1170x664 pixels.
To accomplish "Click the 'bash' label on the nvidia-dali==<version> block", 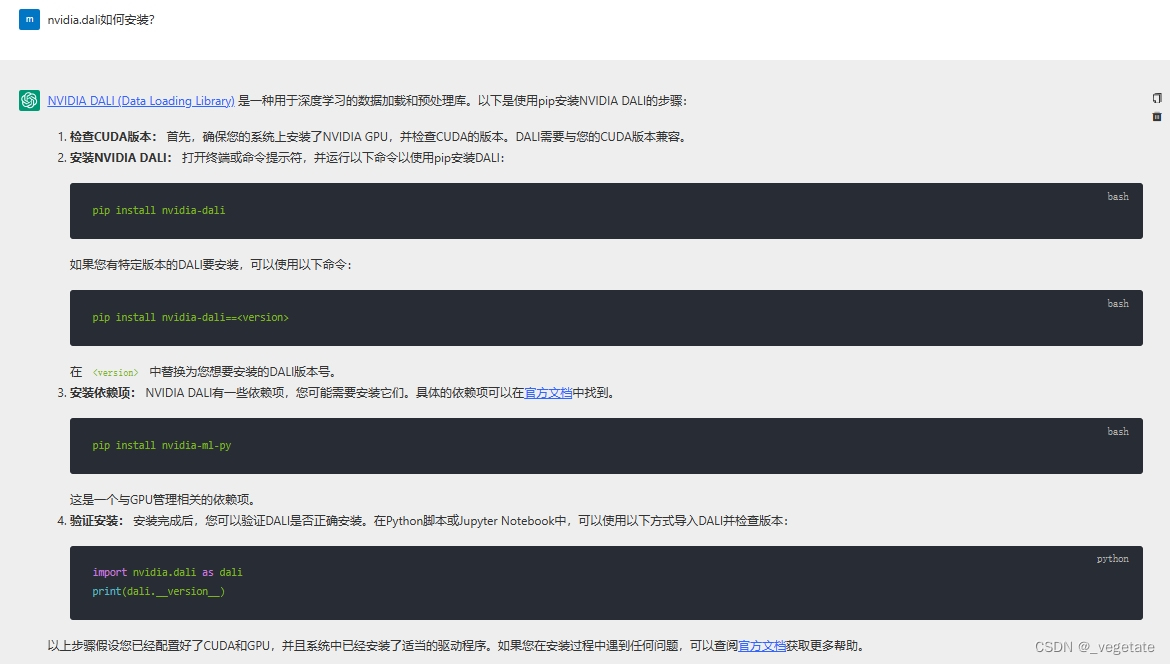I will click(x=1117, y=304).
